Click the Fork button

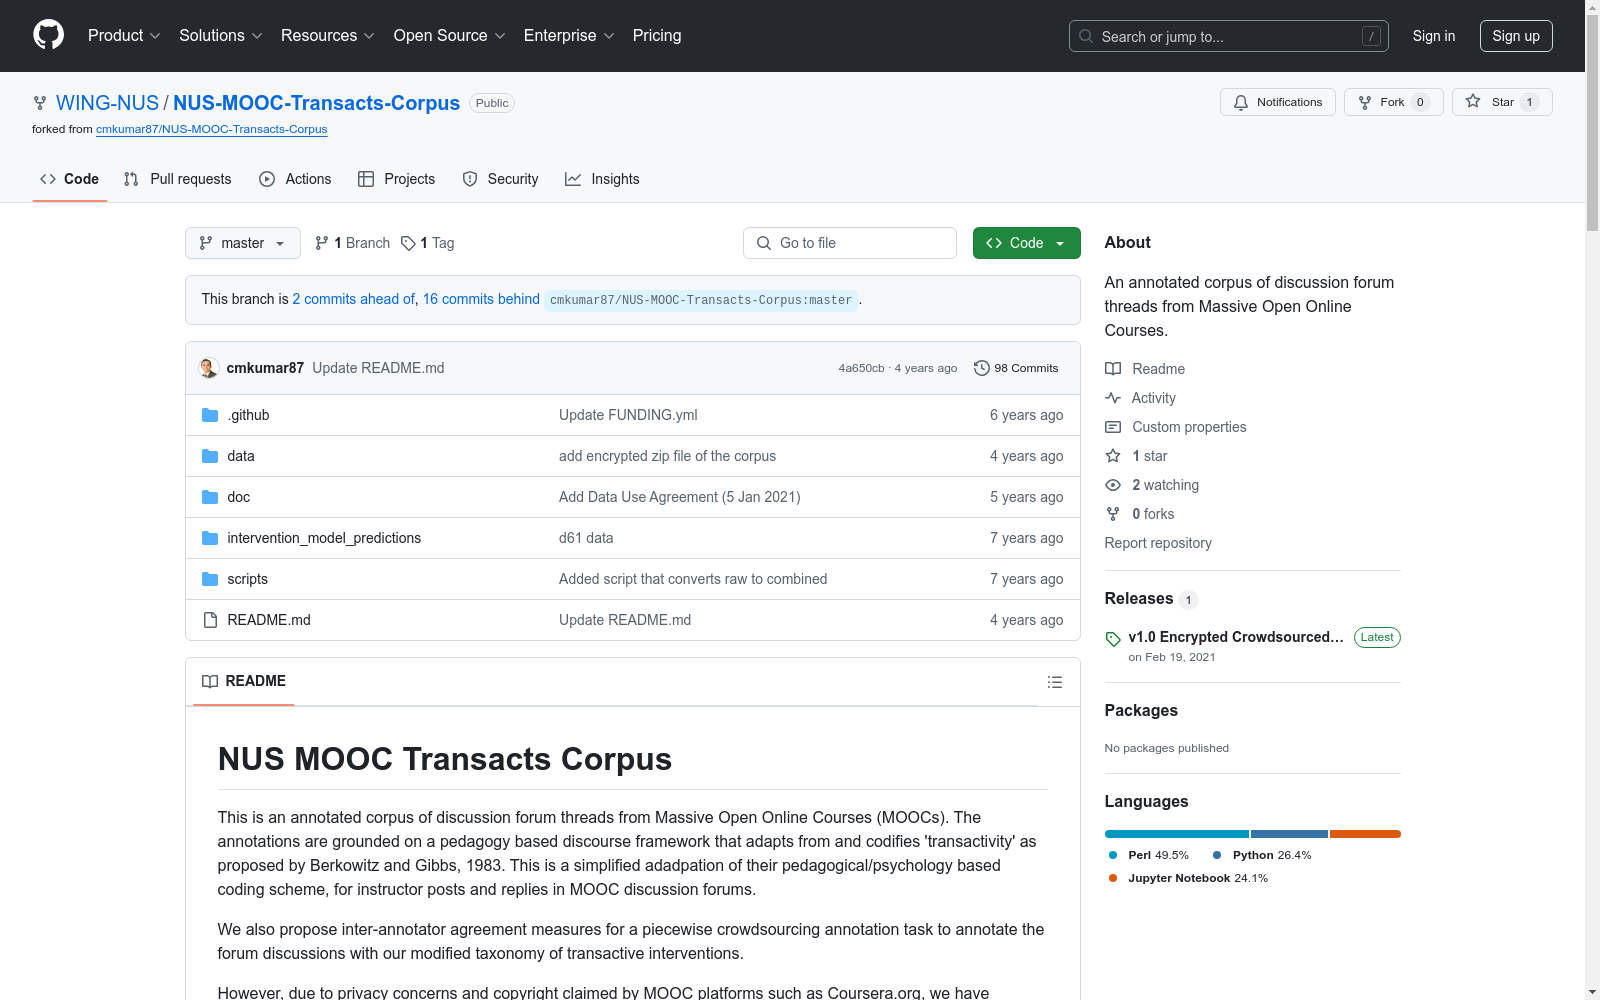coord(1394,102)
